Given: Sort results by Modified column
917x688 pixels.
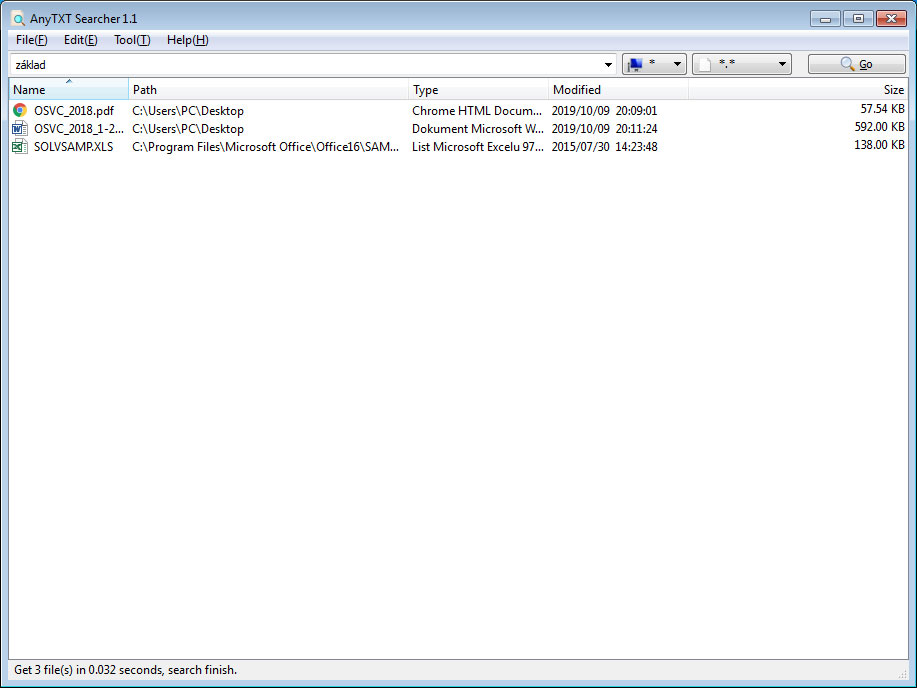Looking at the screenshot, I should coord(618,90).
